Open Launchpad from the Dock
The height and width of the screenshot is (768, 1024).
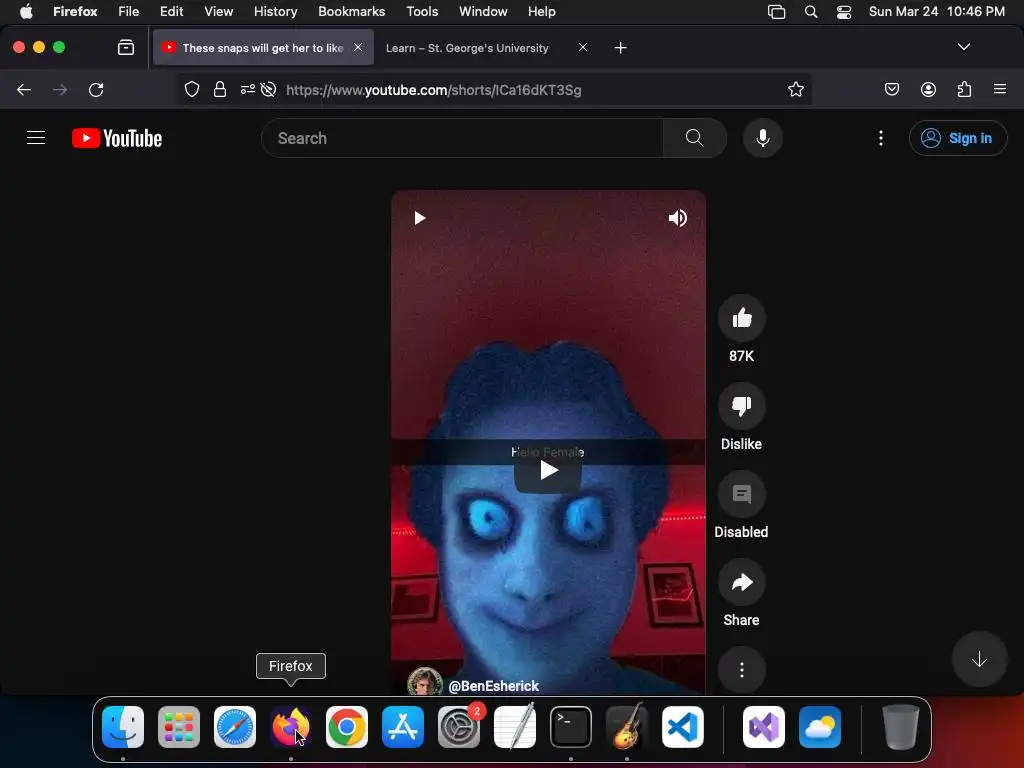point(179,726)
